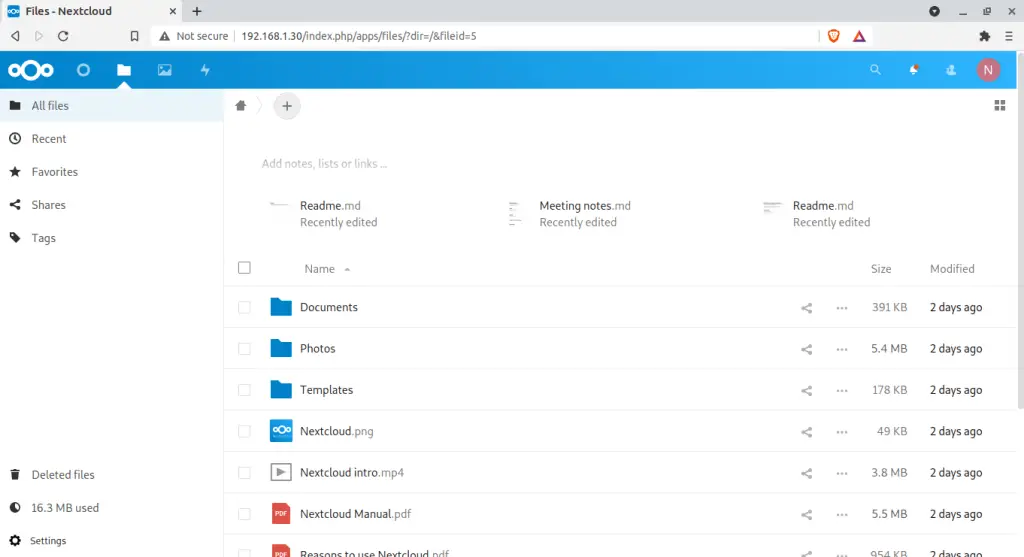1024x557 pixels.
Task: Open the Documents folder
Action: [328, 307]
